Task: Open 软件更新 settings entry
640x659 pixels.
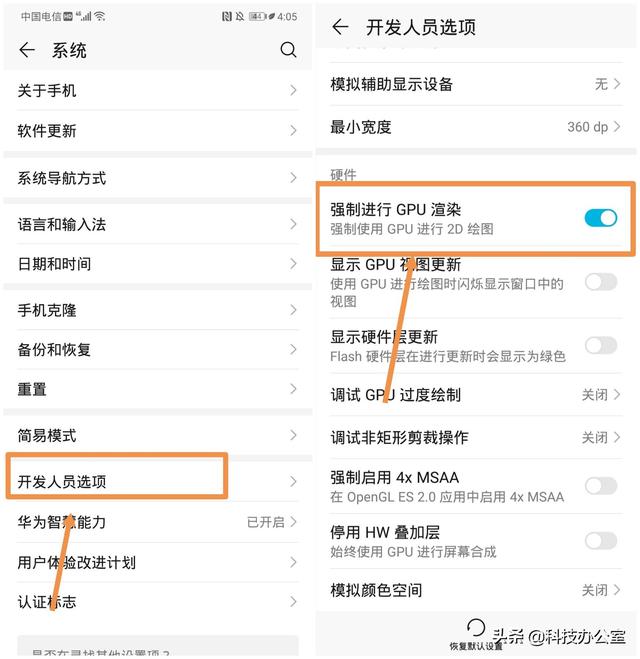Action: (x=158, y=130)
